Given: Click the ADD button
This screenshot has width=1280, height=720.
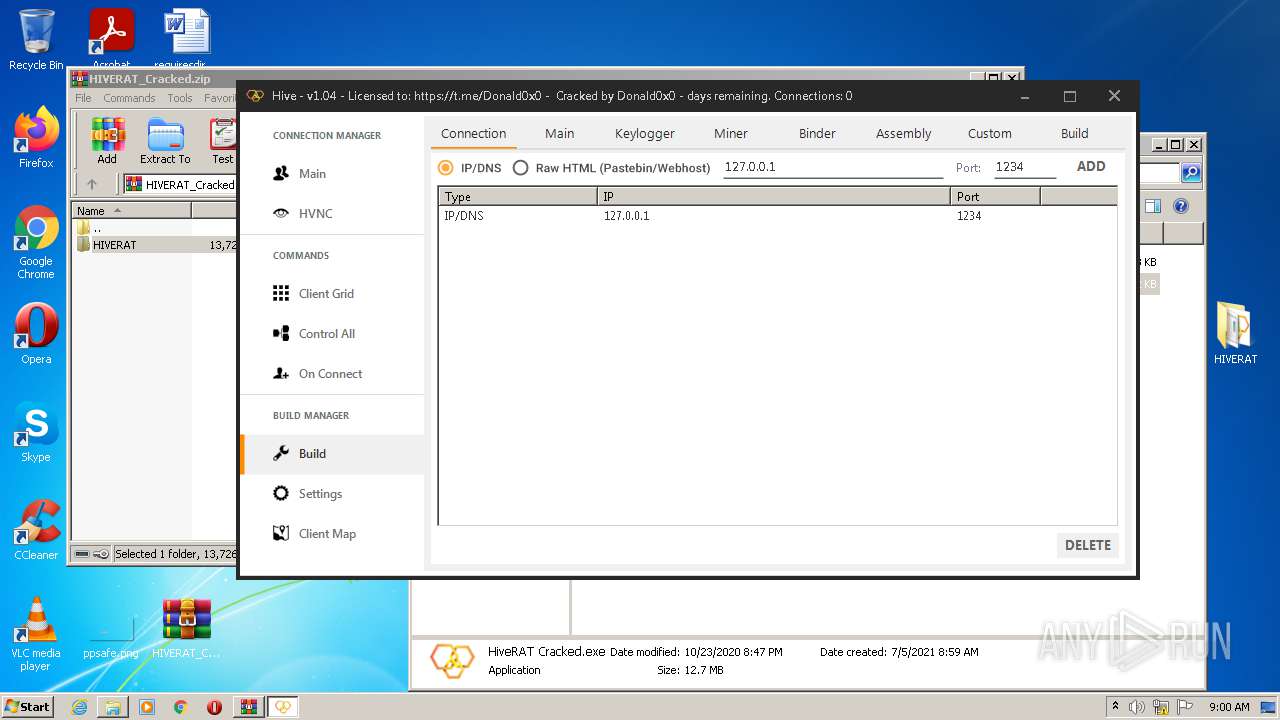Looking at the screenshot, I should pyautogui.click(x=1091, y=166).
